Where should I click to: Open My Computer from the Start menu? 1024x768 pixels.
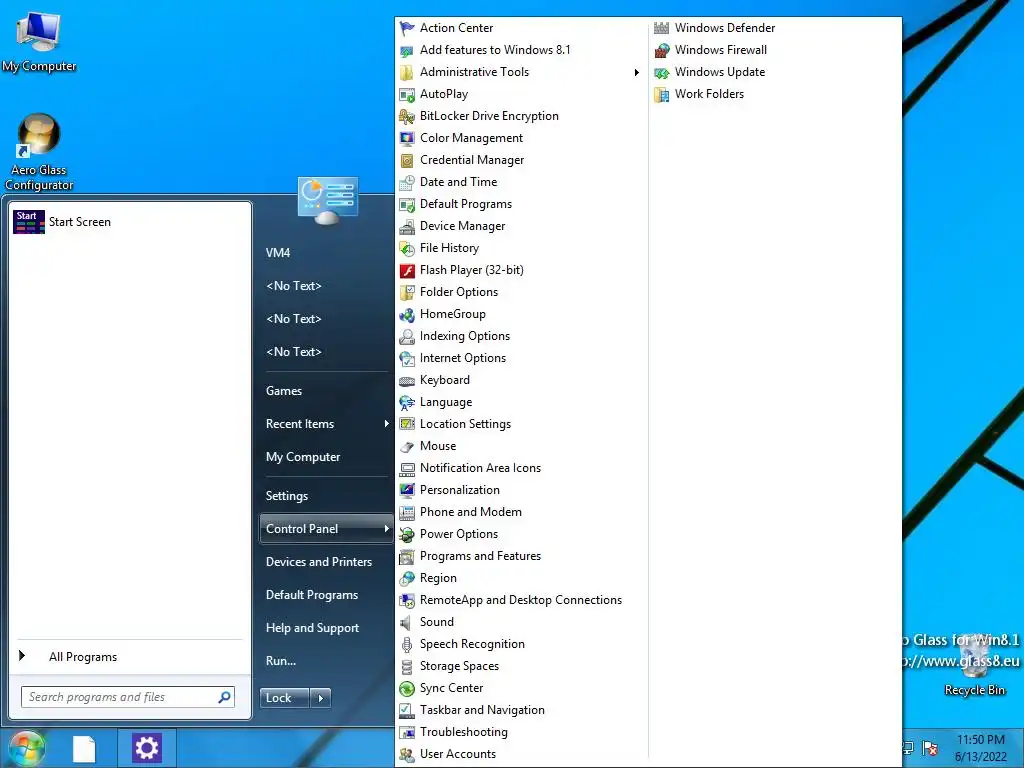(x=325, y=457)
